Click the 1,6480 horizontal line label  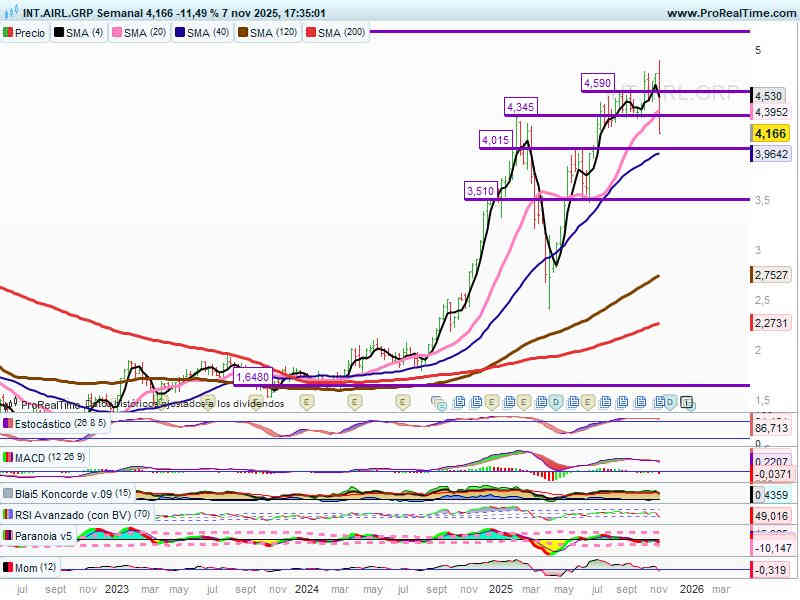[252, 377]
